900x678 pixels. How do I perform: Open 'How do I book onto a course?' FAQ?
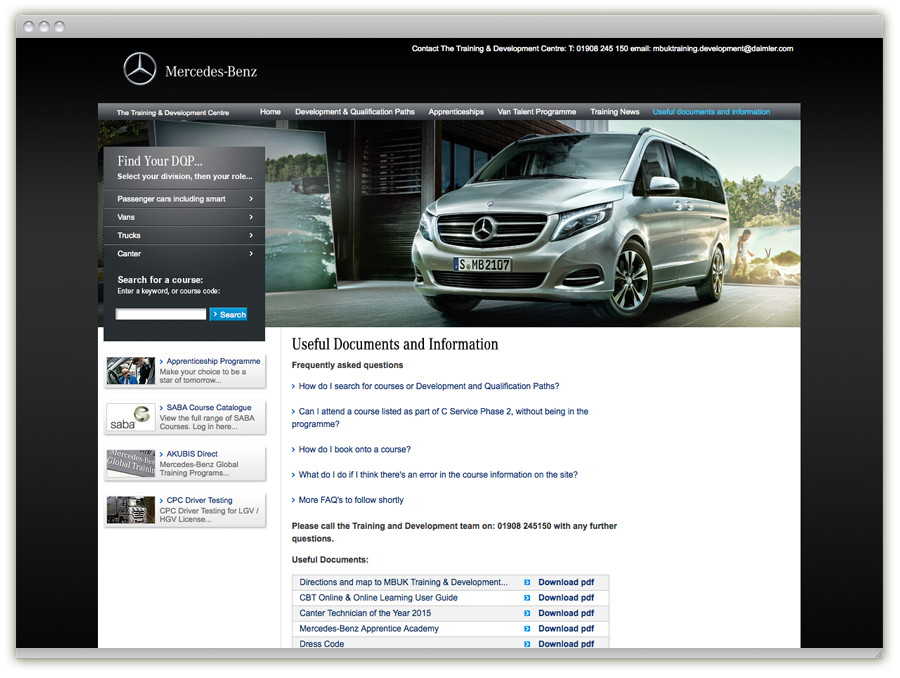click(x=354, y=450)
